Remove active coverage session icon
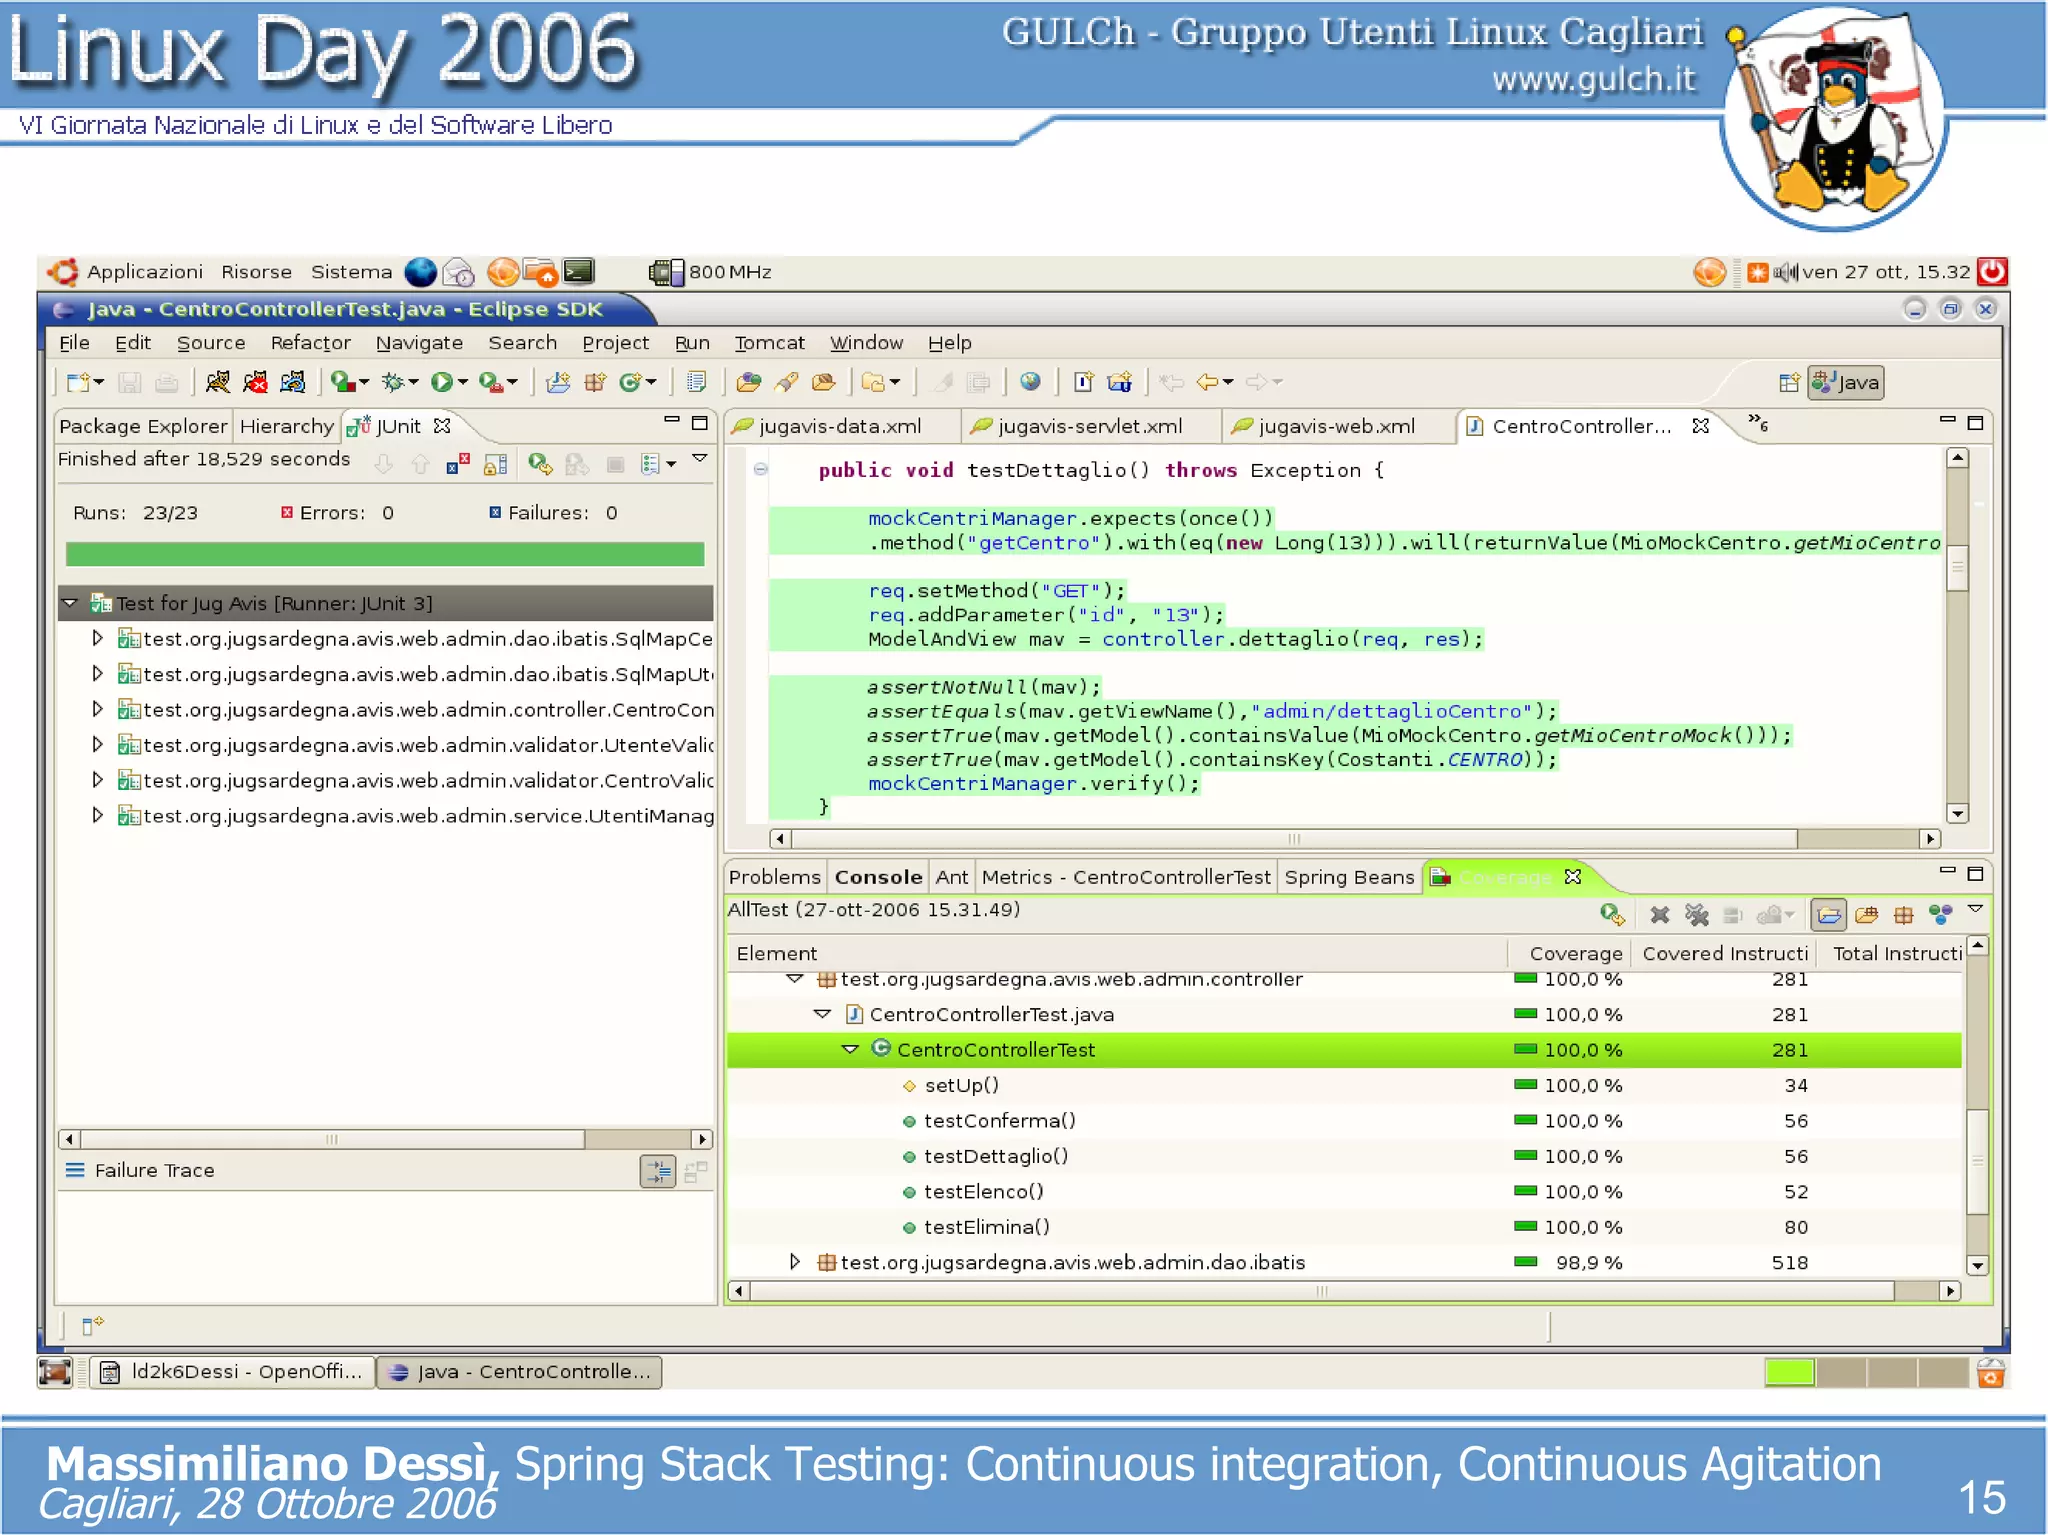Viewport: 2048px width, 1535px height. click(1660, 914)
